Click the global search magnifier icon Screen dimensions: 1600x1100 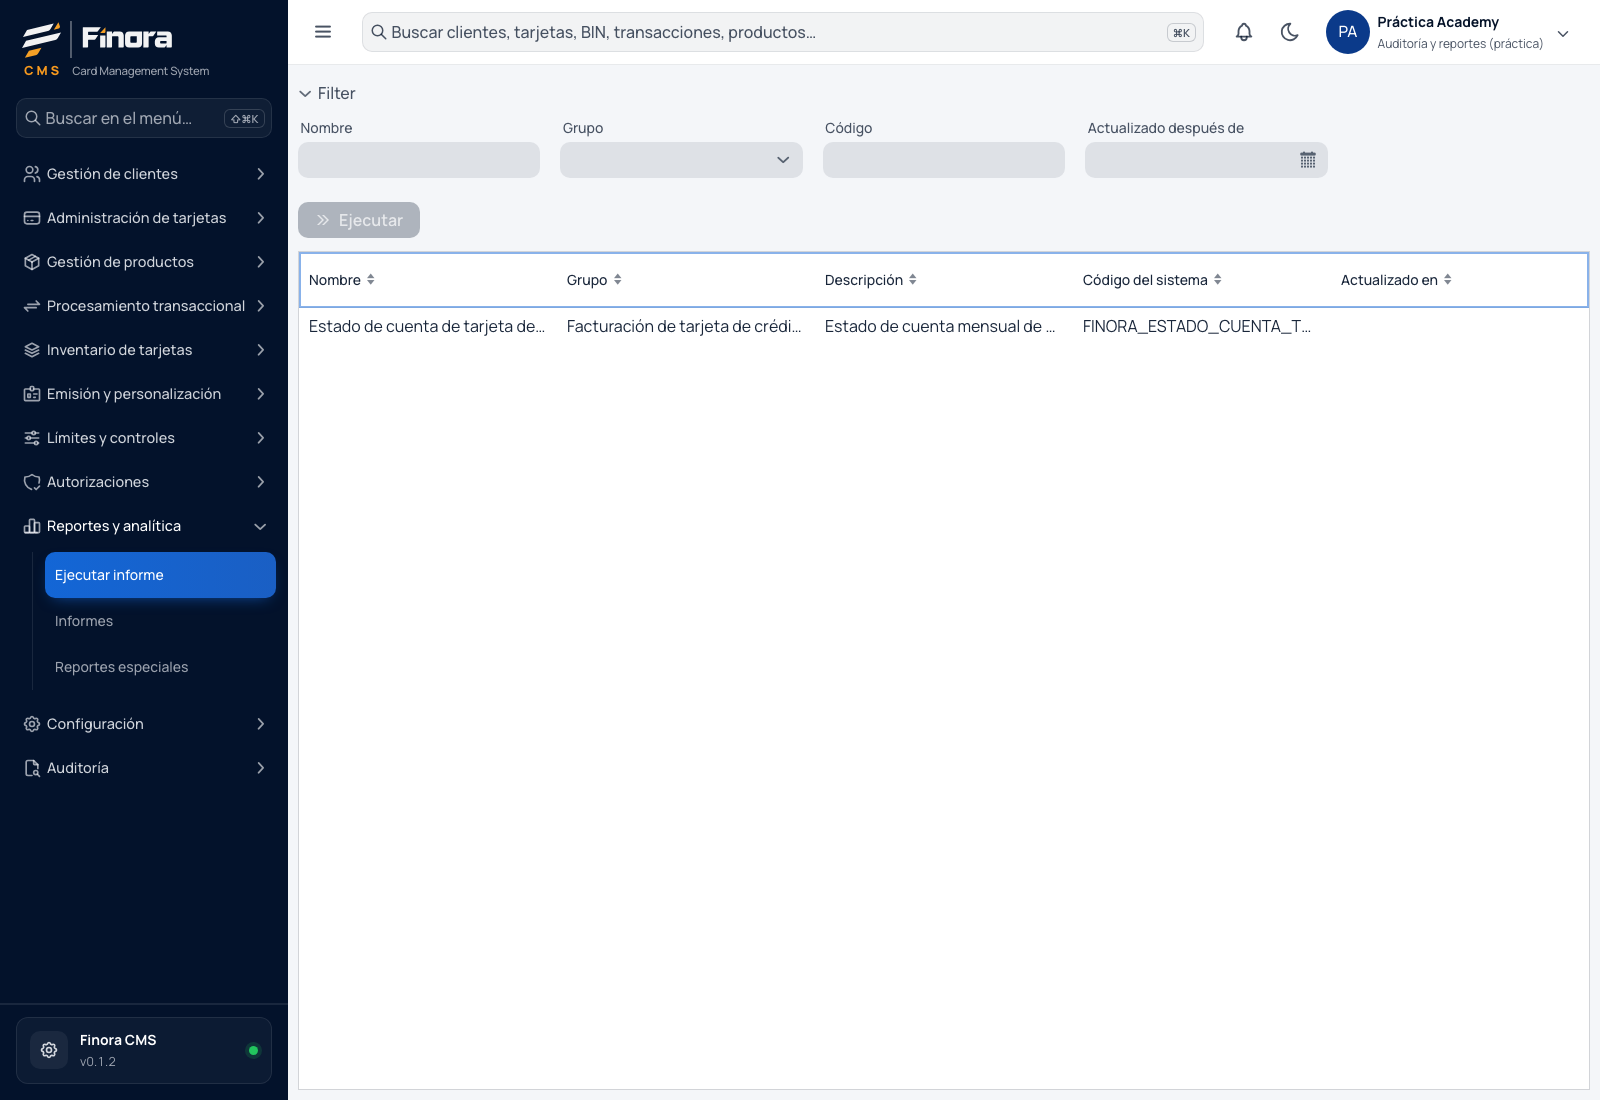379,32
